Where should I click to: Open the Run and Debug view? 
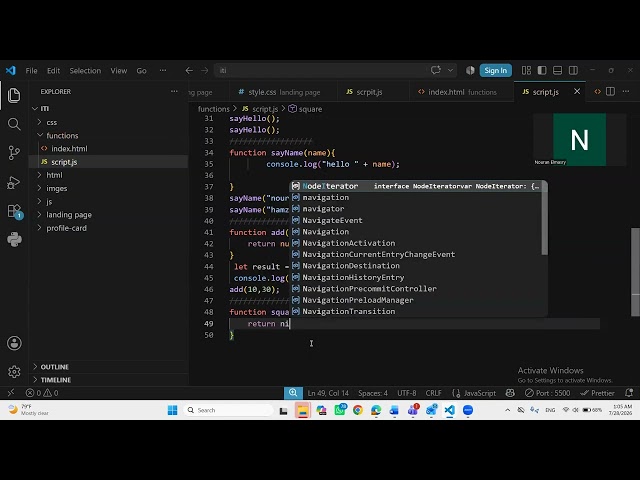[x=14, y=182]
